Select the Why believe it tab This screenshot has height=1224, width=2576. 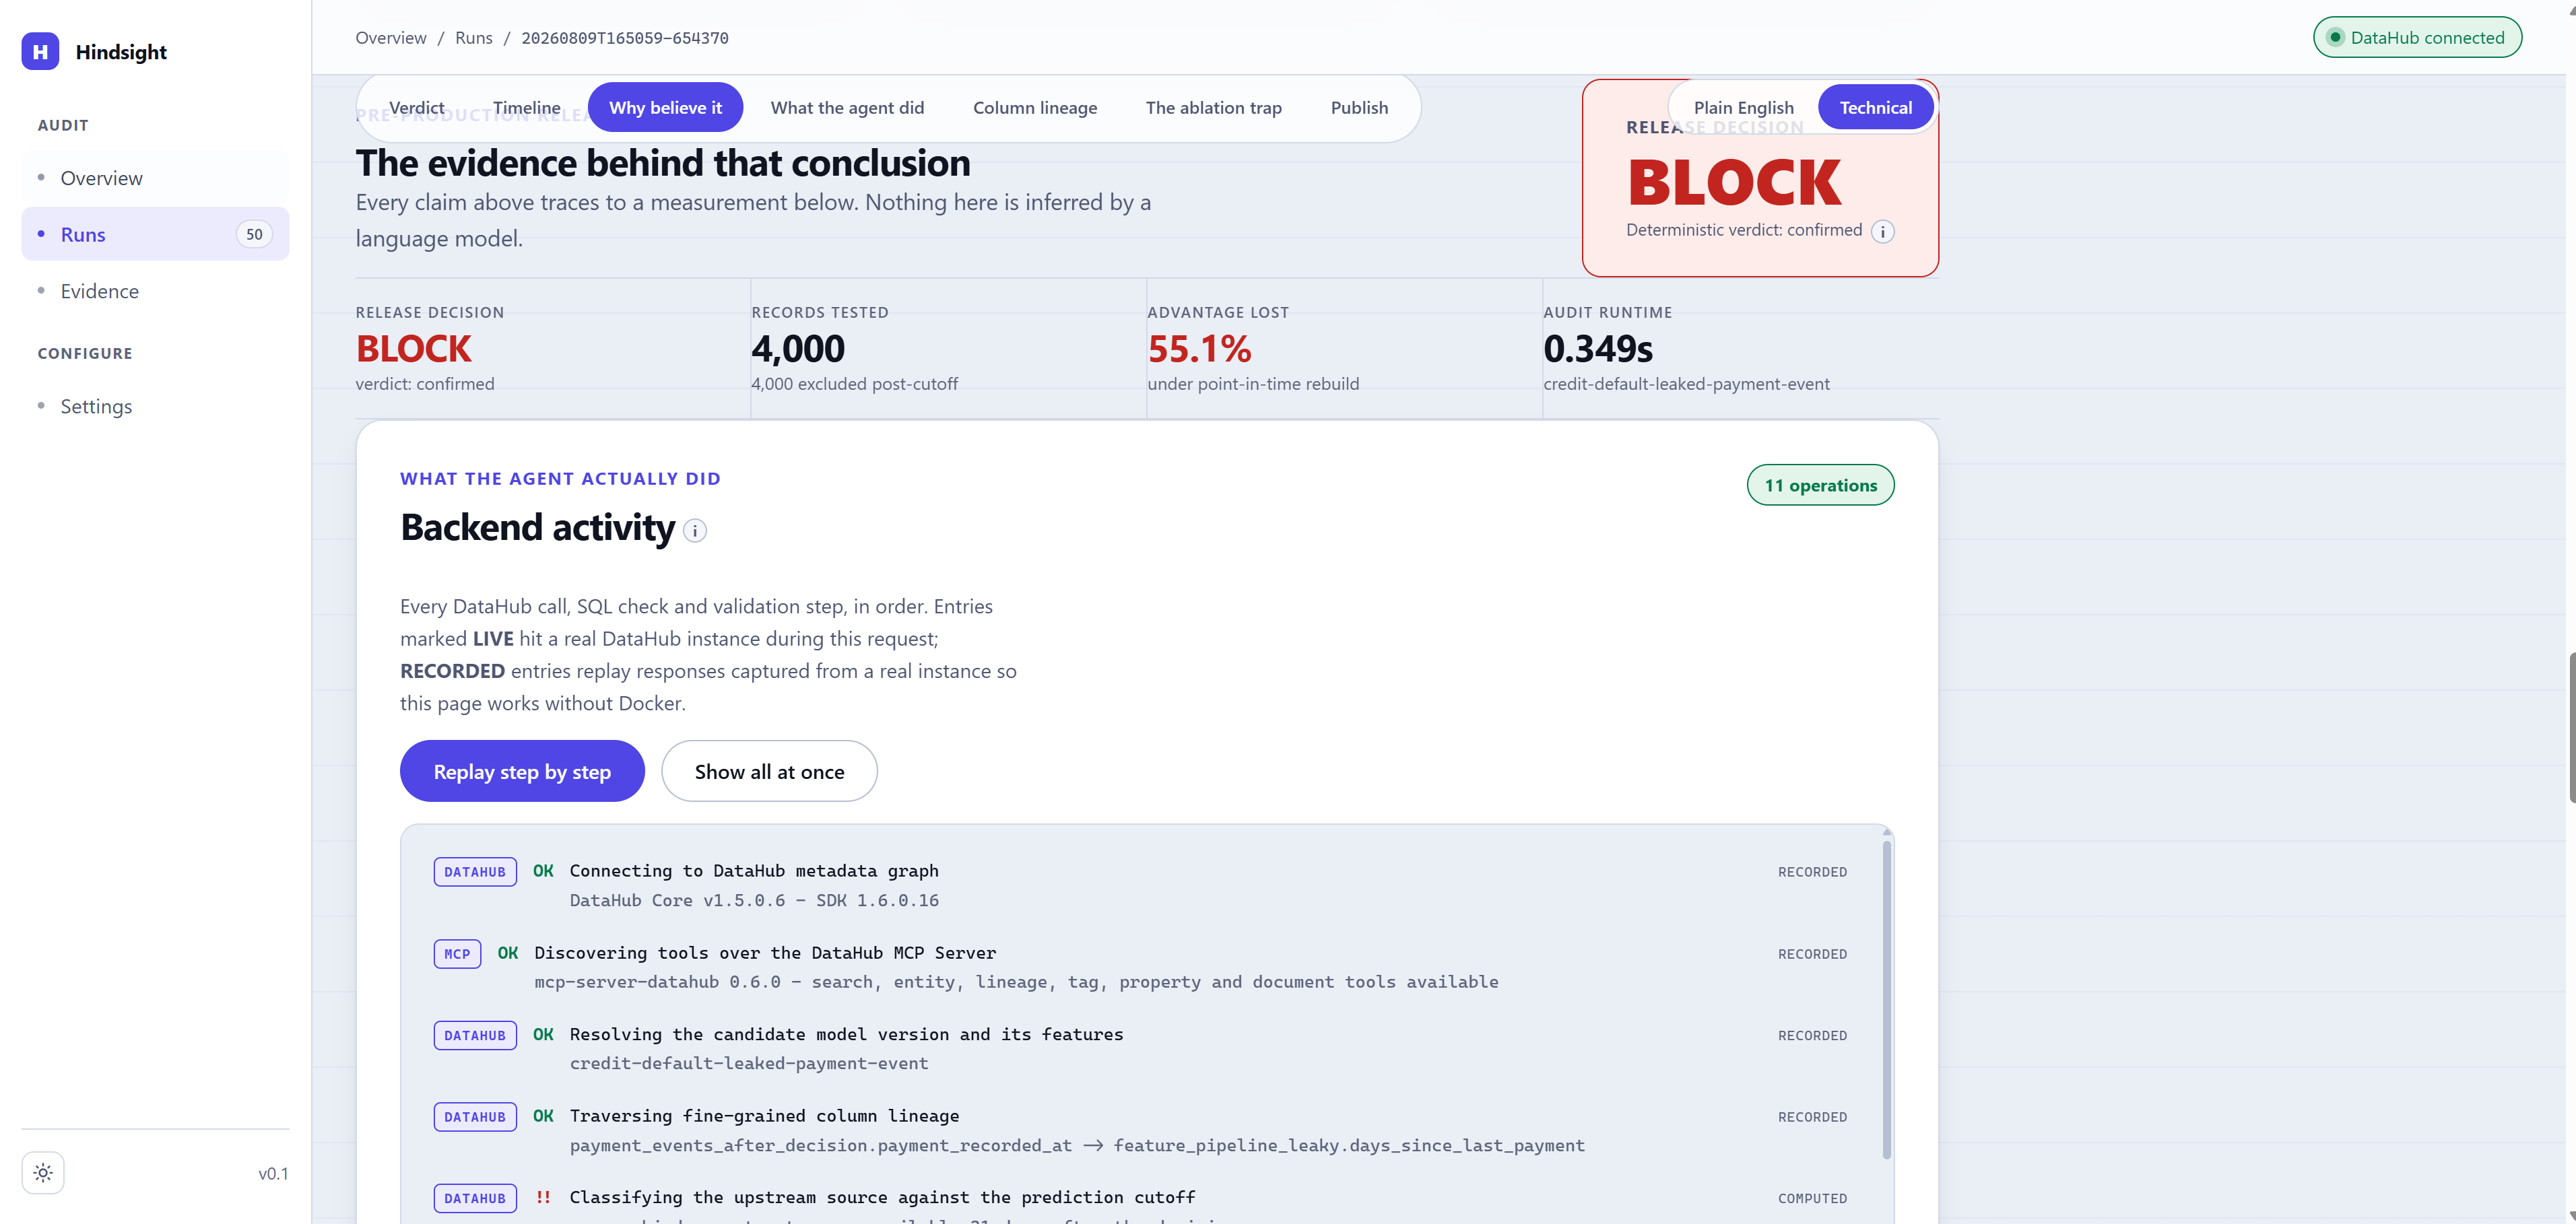(665, 107)
